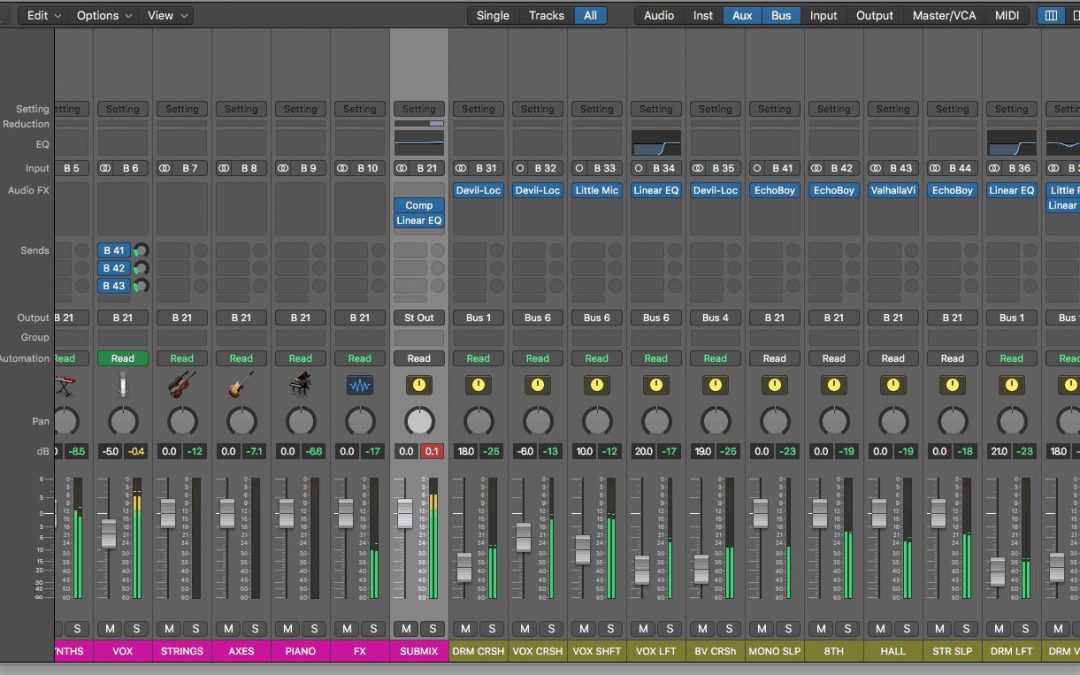Click the yellow aux icon on the SUBMIX channel
The height and width of the screenshot is (675, 1080).
pos(418,384)
